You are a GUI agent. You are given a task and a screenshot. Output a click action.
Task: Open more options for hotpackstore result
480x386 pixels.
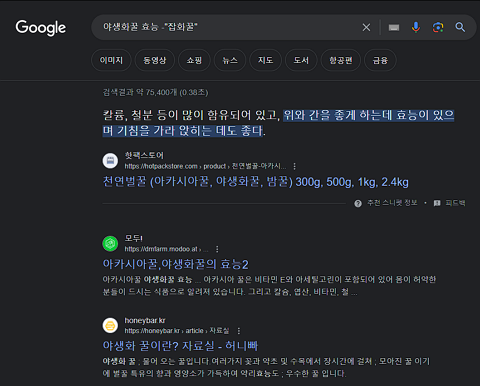294,166
